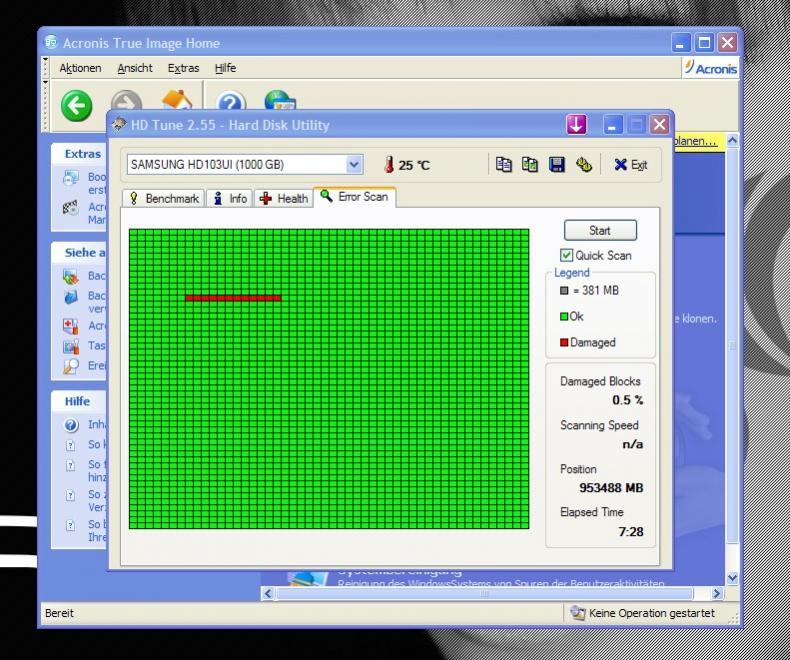The height and width of the screenshot is (660, 790).
Task: Maximize the Acronis True Image window
Action: click(704, 43)
